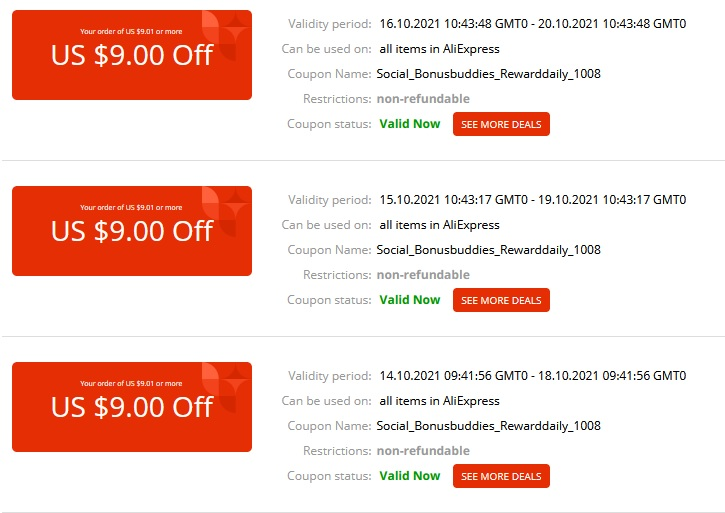This screenshot has width=725, height=513.
Task: Open the first US $9.00 Off coupon card
Action: coord(132,55)
